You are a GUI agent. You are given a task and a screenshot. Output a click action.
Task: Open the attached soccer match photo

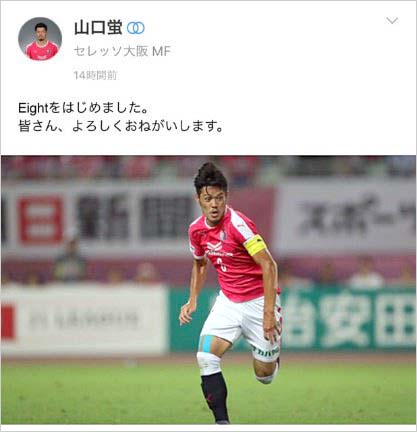(x=208, y=290)
